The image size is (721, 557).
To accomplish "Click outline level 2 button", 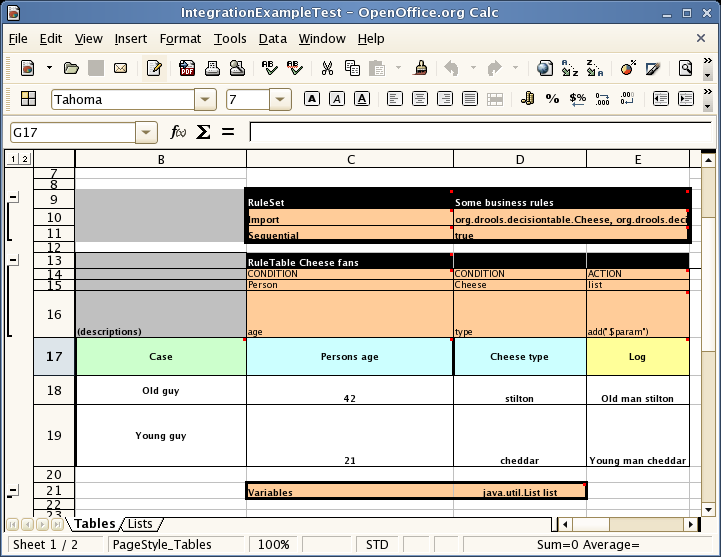I will [25, 159].
